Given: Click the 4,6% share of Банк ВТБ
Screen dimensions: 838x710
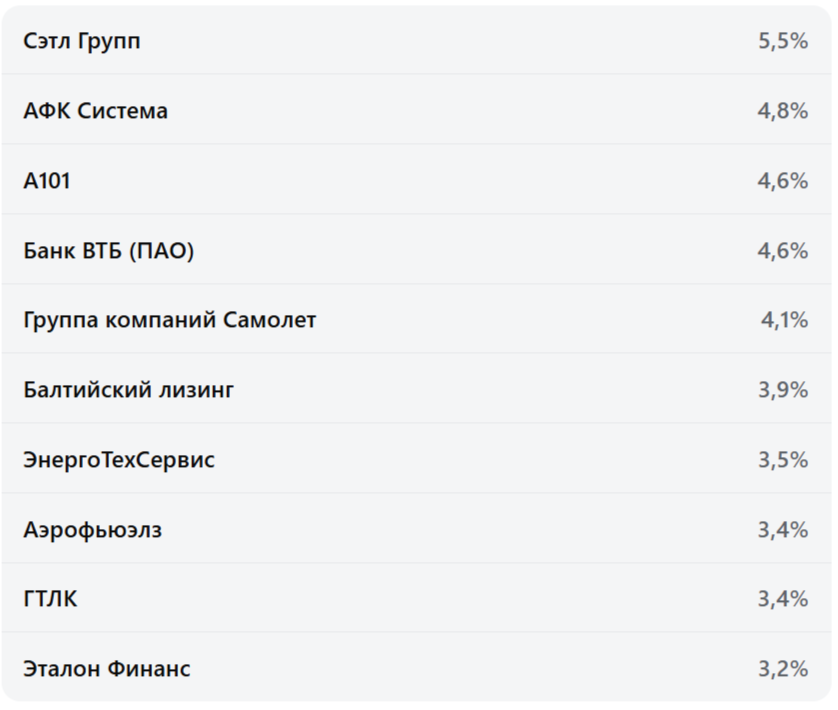Looking at the screenshot, I should 782,251.
